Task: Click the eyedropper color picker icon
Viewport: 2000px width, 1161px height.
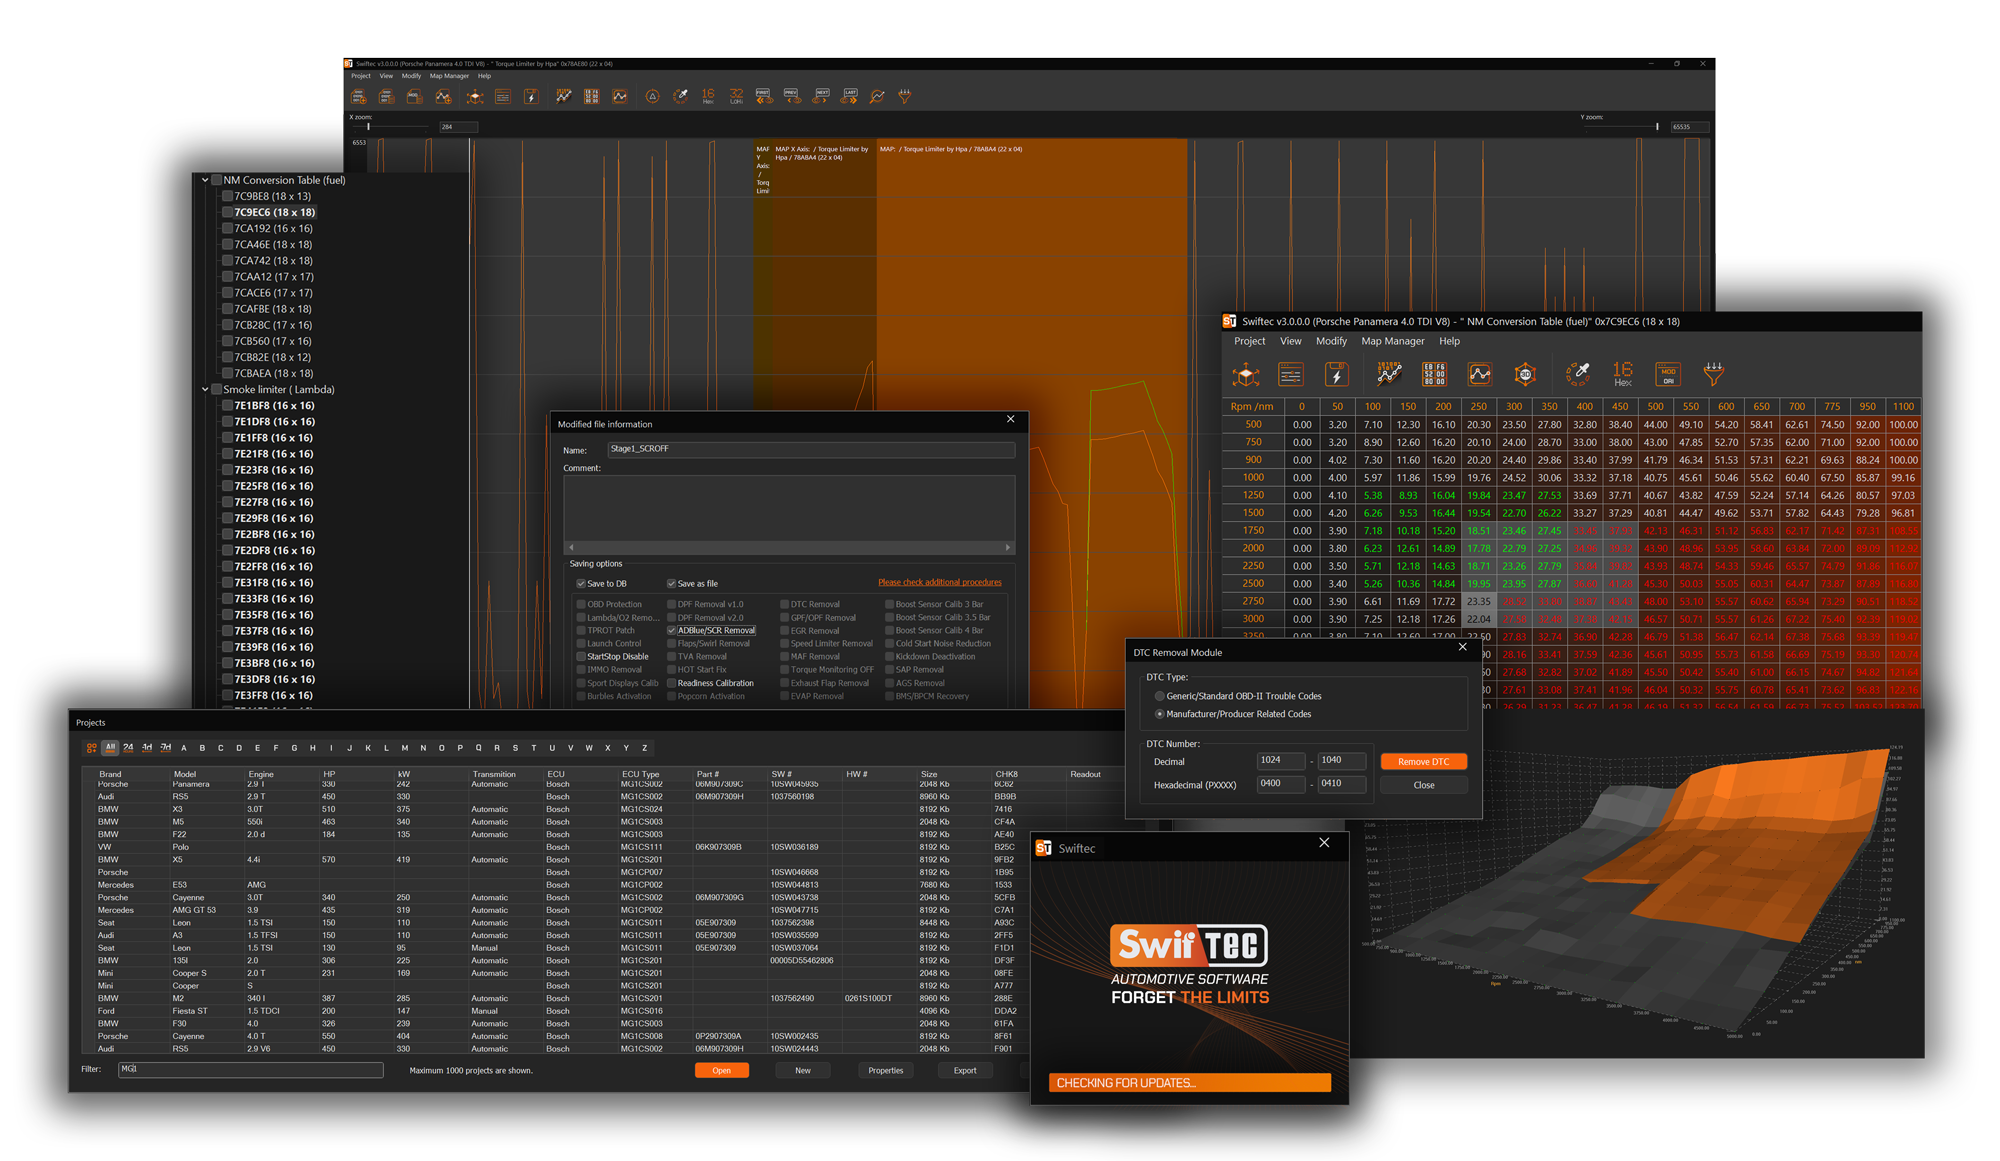Action: (1578, 375)
